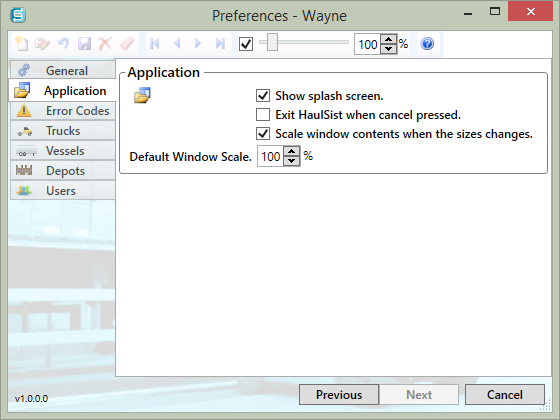Go to the last record
560x420 pixels.
coord(220,44)
